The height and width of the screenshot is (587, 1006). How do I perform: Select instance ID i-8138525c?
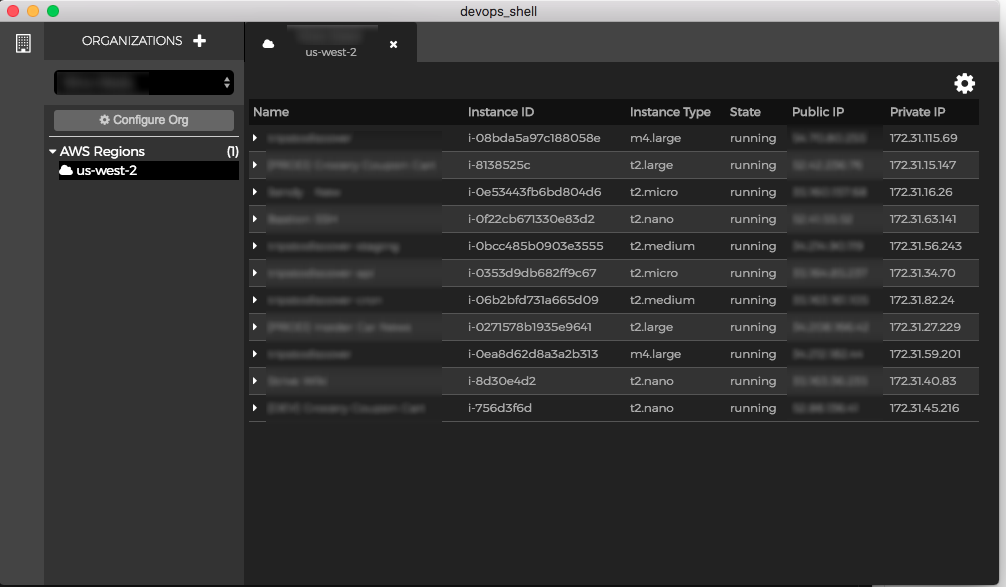499,165
